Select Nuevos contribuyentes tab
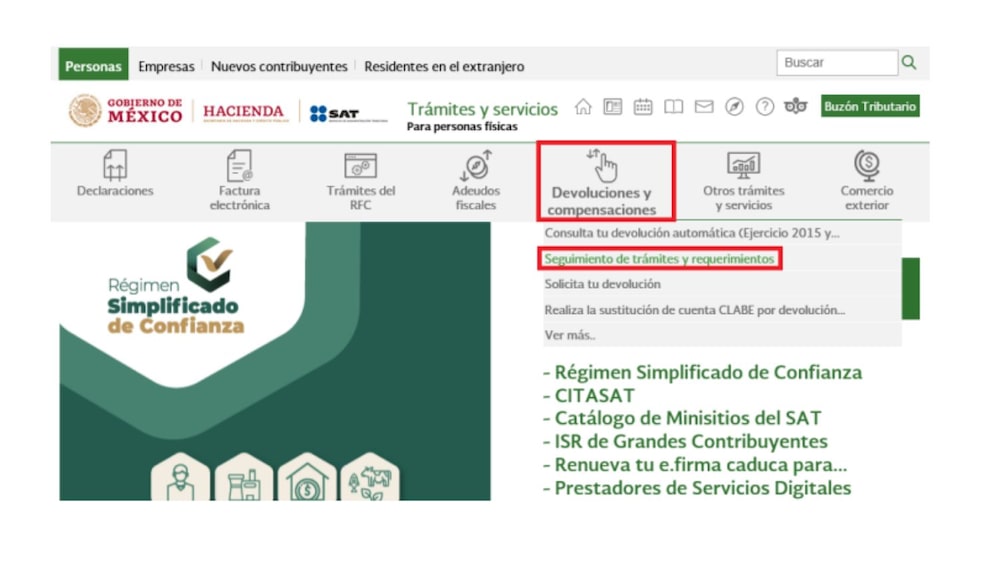 [x=279, y=66]
